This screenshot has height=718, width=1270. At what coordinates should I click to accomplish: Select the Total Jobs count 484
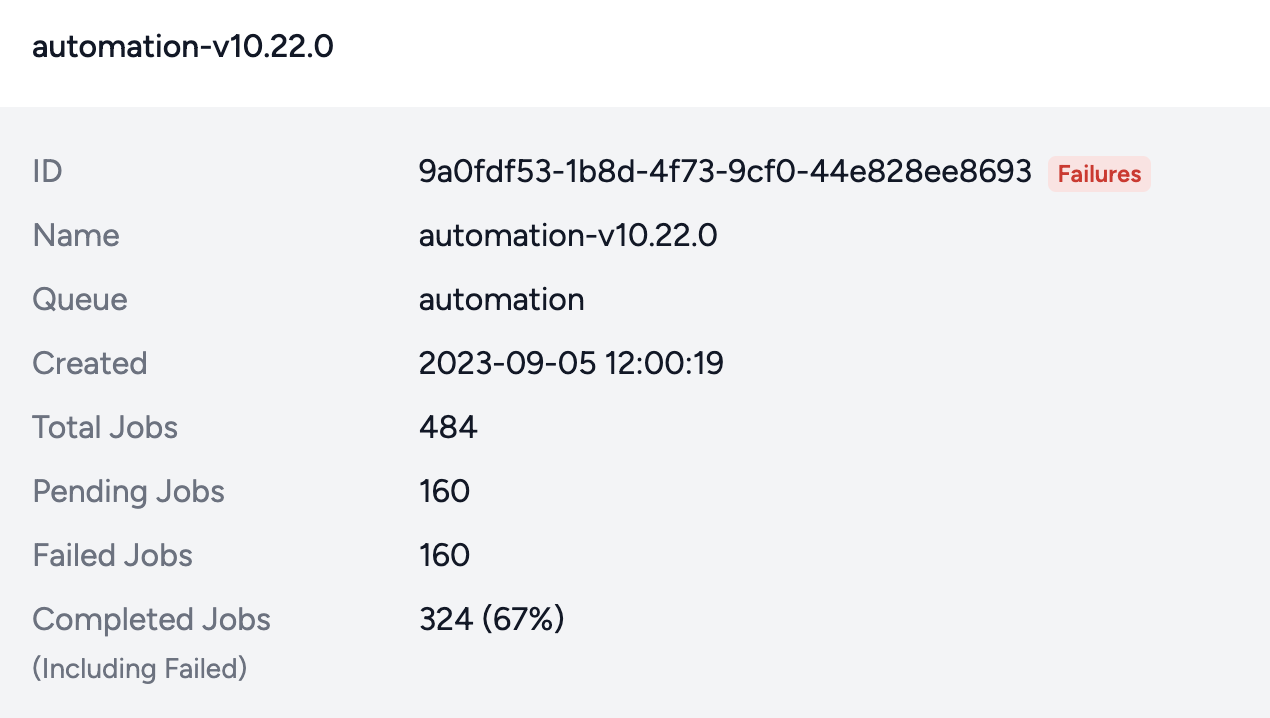coord(448,427)
